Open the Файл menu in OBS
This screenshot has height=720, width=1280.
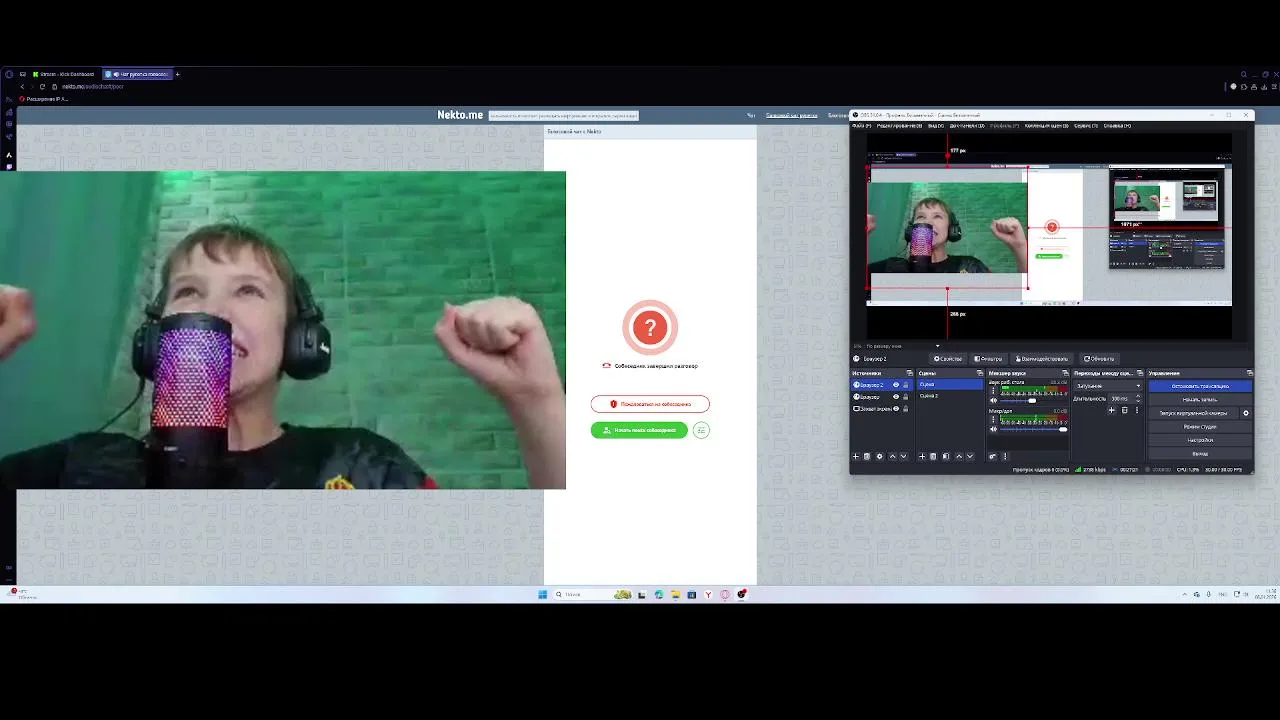861,126
